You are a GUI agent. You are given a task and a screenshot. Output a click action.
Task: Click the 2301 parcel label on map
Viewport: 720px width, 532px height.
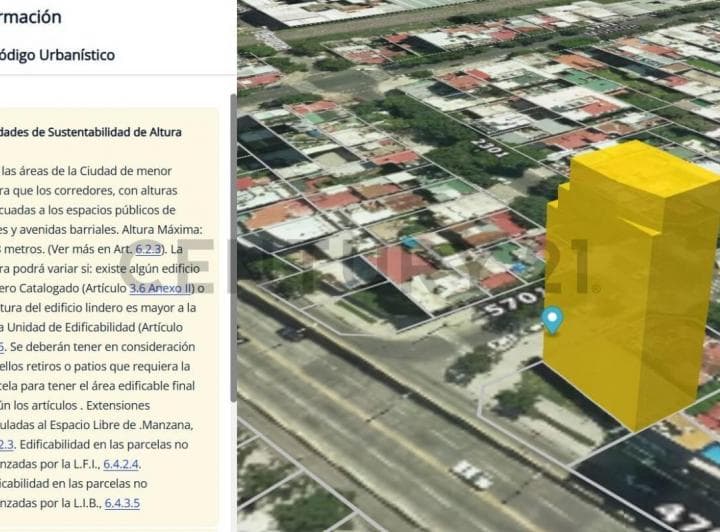pos(490,149)
